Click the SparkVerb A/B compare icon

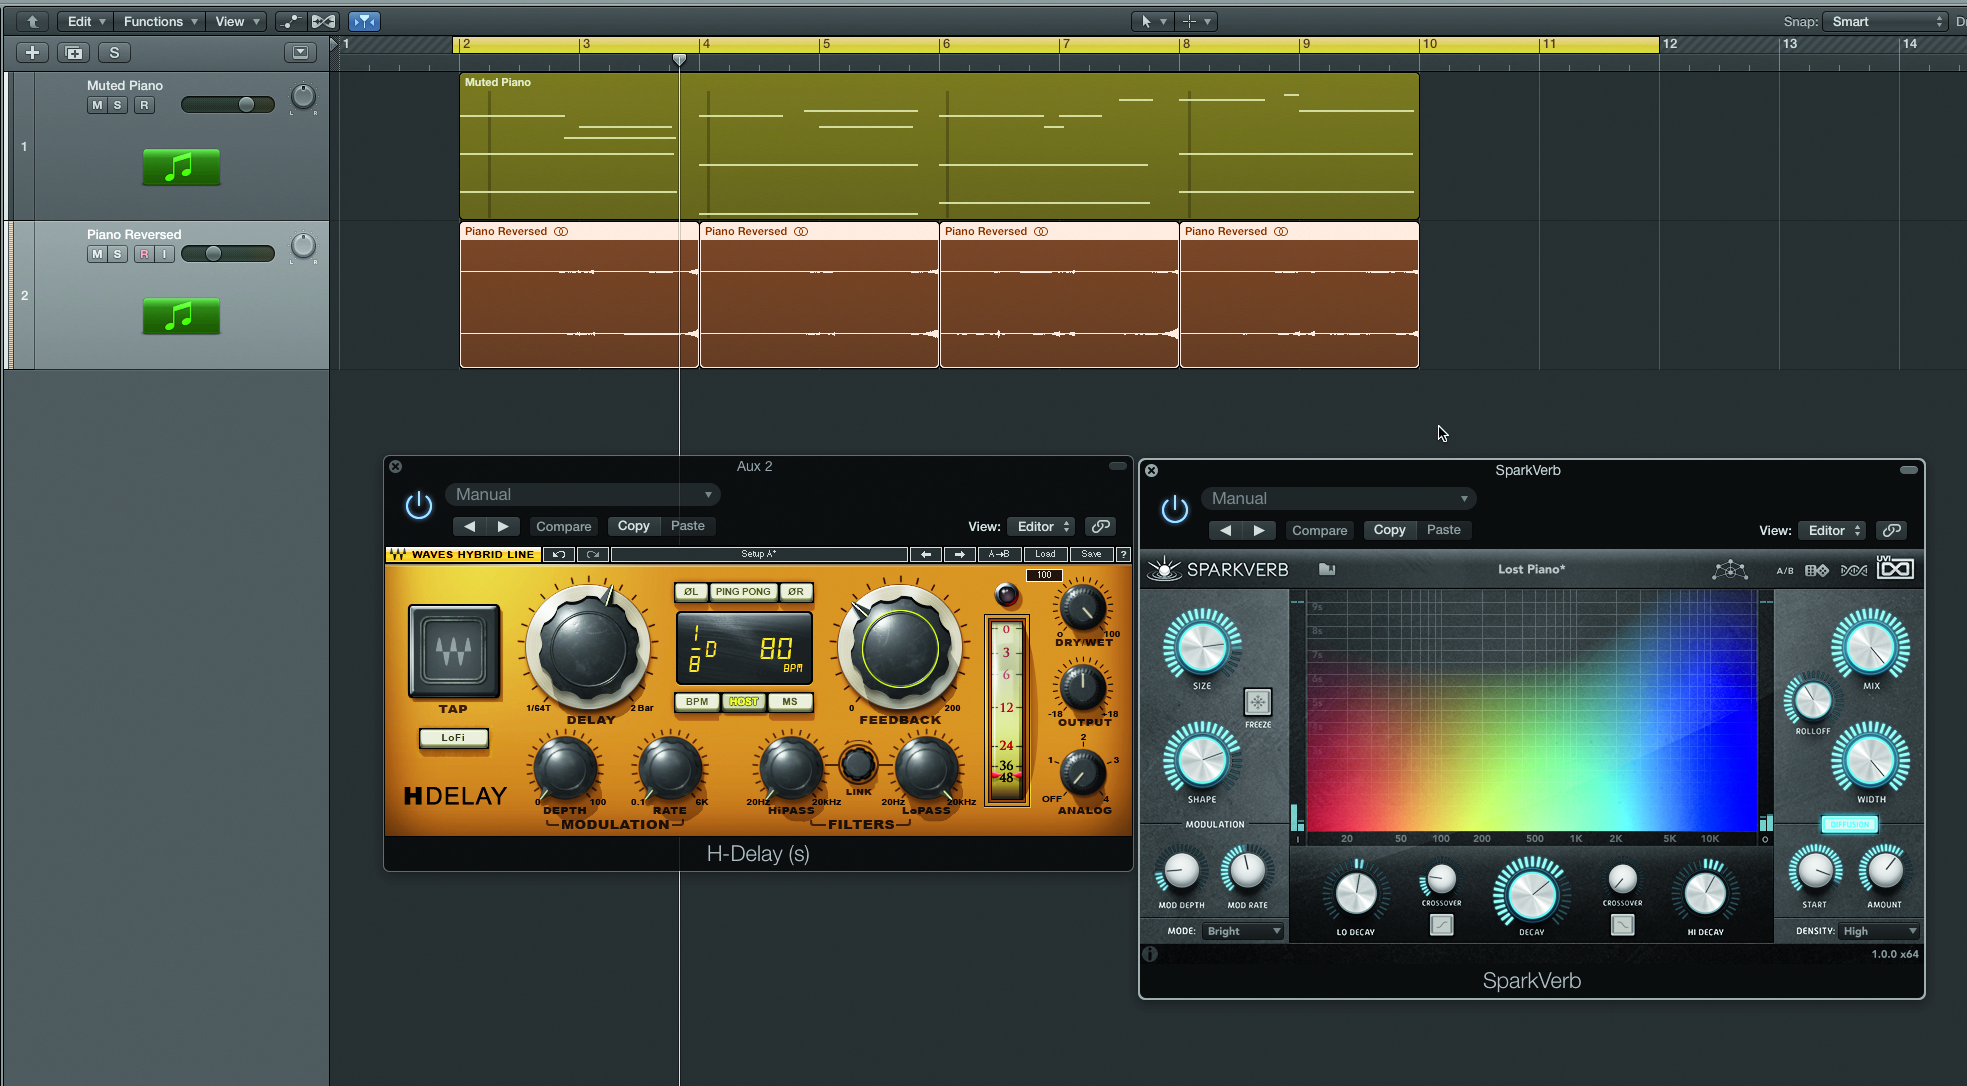(1785, 570)
